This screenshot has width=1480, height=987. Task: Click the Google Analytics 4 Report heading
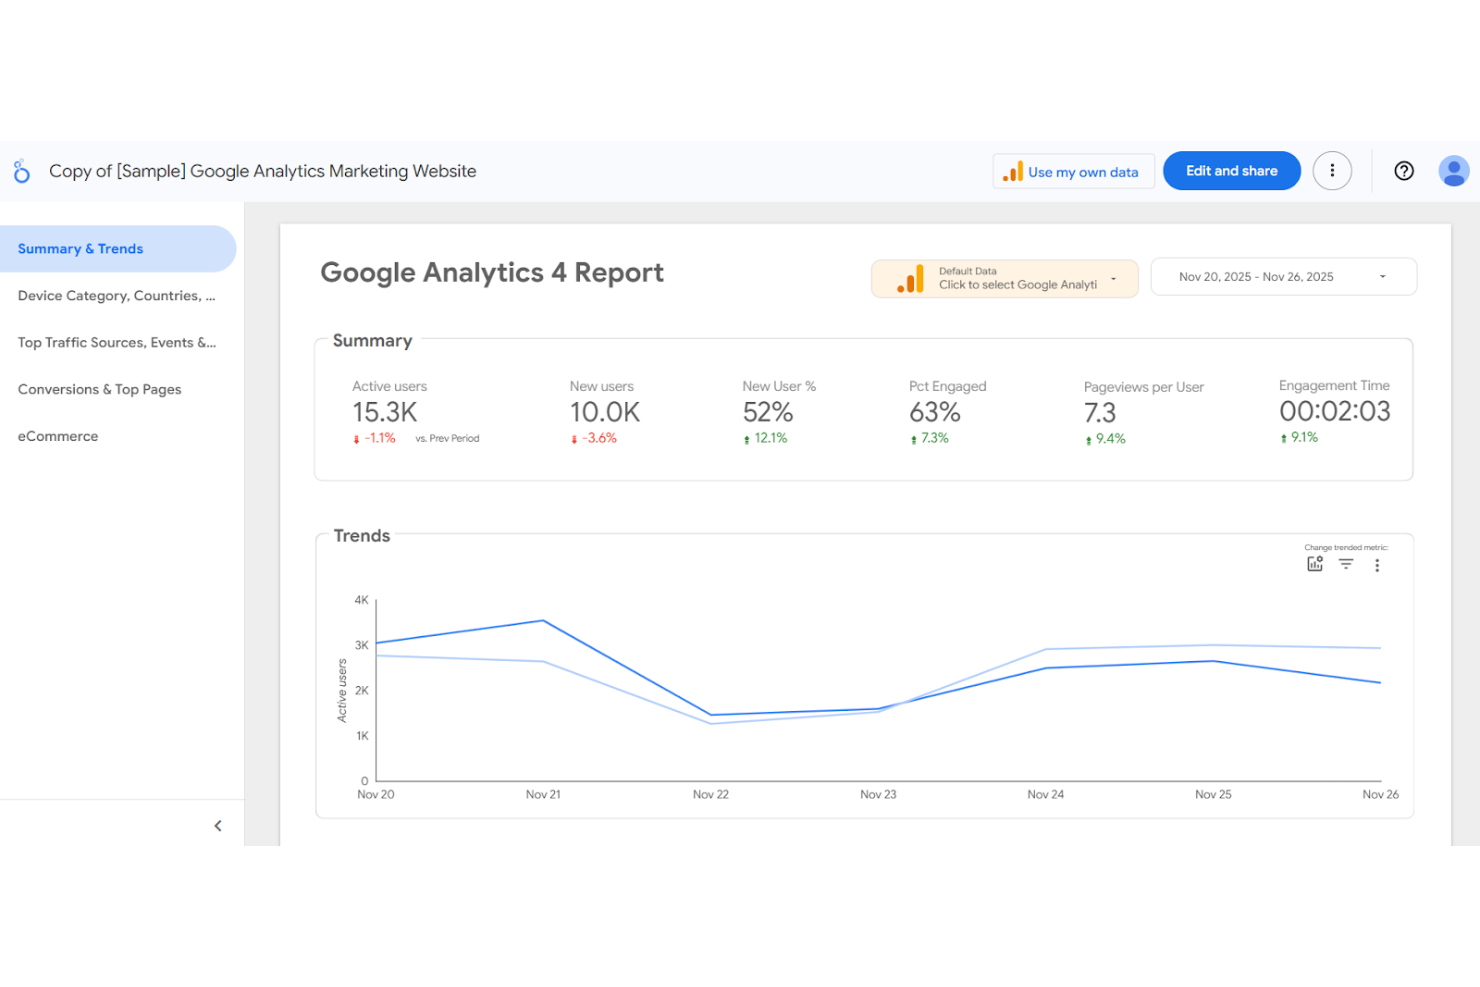pyautogui.click(x=492, y=273)
